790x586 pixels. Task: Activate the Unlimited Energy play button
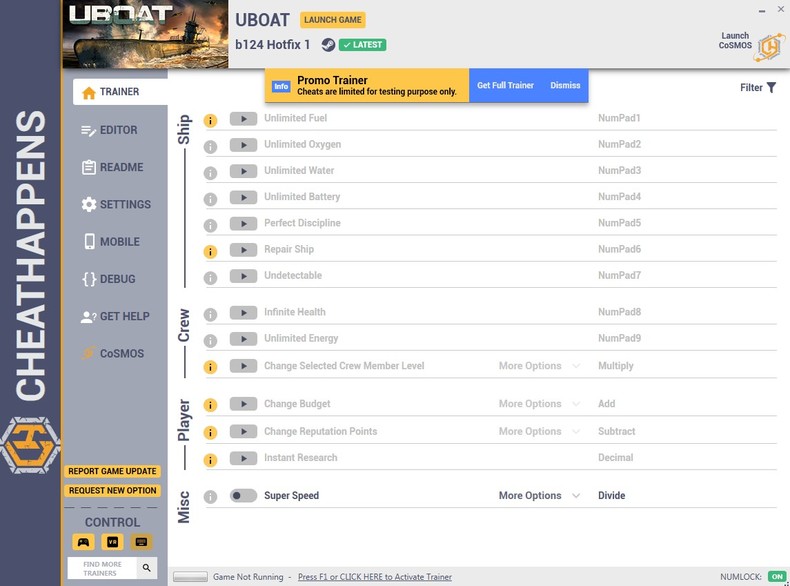[x=243, y=339]
